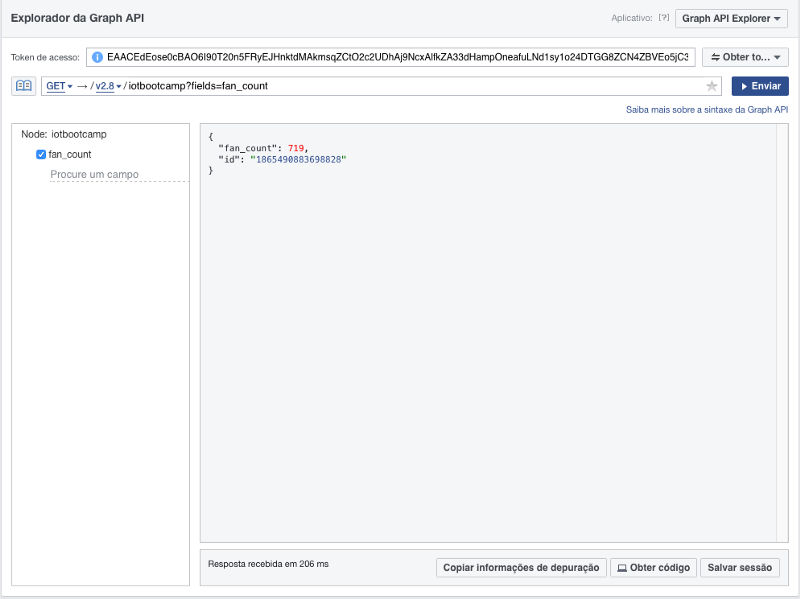Click the fan_count value 719 in response
Image resolution: width=800 pixels, height=599 pixels.
(296, 148)
